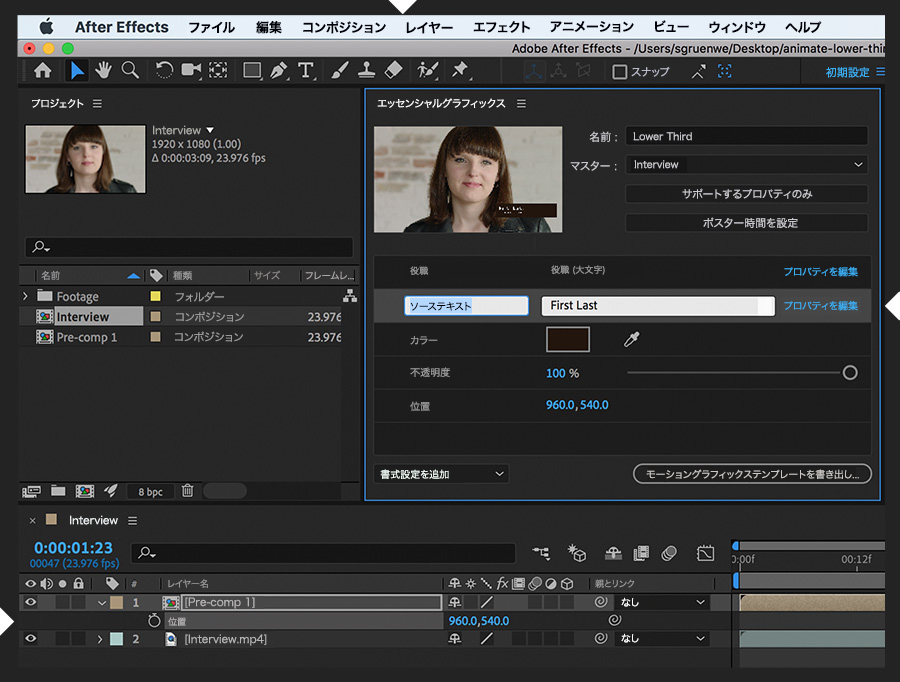Image resolution: width=900 pixels, height=682 pixels.
Task: Open the コンポジション menu in menu bar
Action: 343,27
